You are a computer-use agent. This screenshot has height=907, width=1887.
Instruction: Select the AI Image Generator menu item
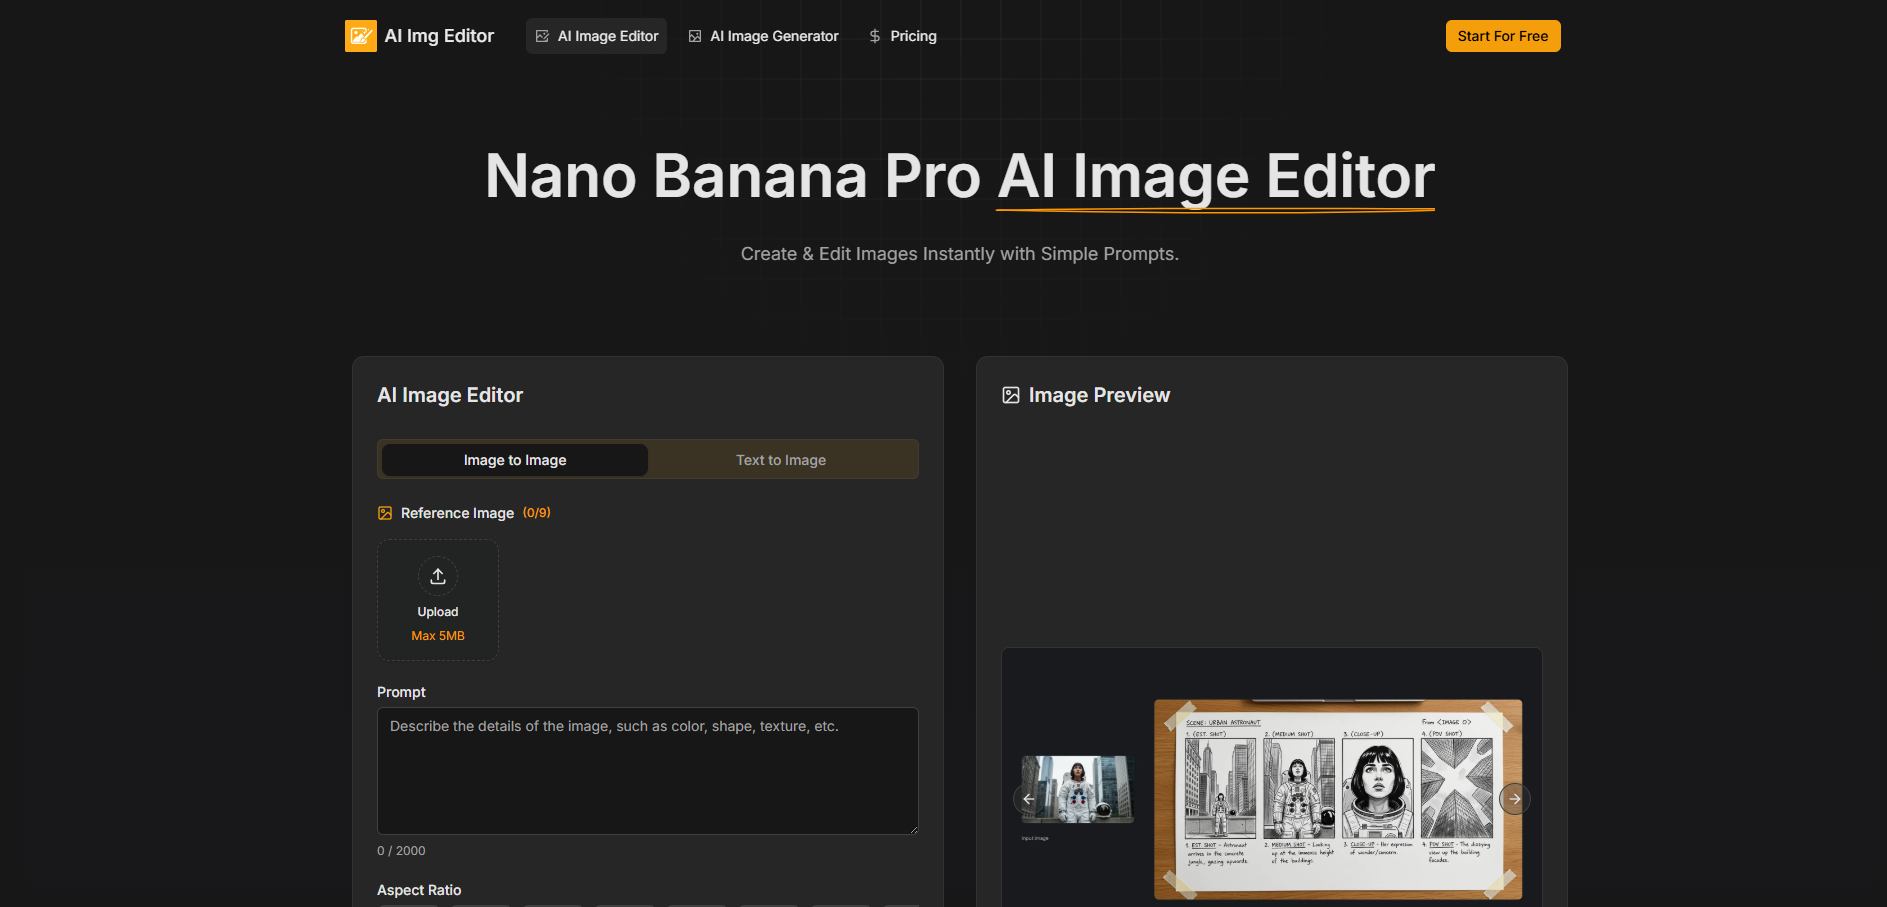click(763, 35)
